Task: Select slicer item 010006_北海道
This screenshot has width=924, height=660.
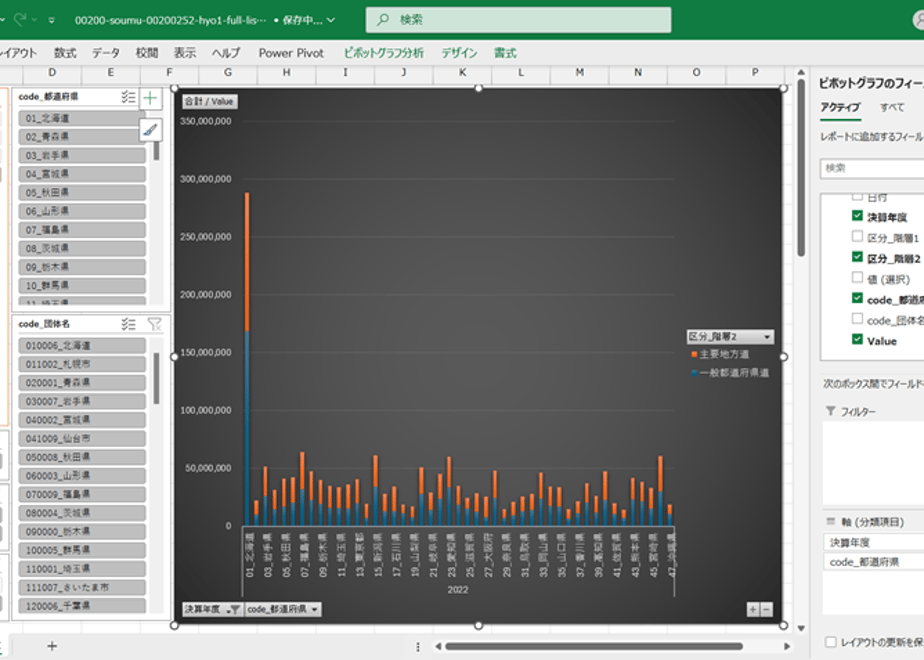Action: coord(82,345)
